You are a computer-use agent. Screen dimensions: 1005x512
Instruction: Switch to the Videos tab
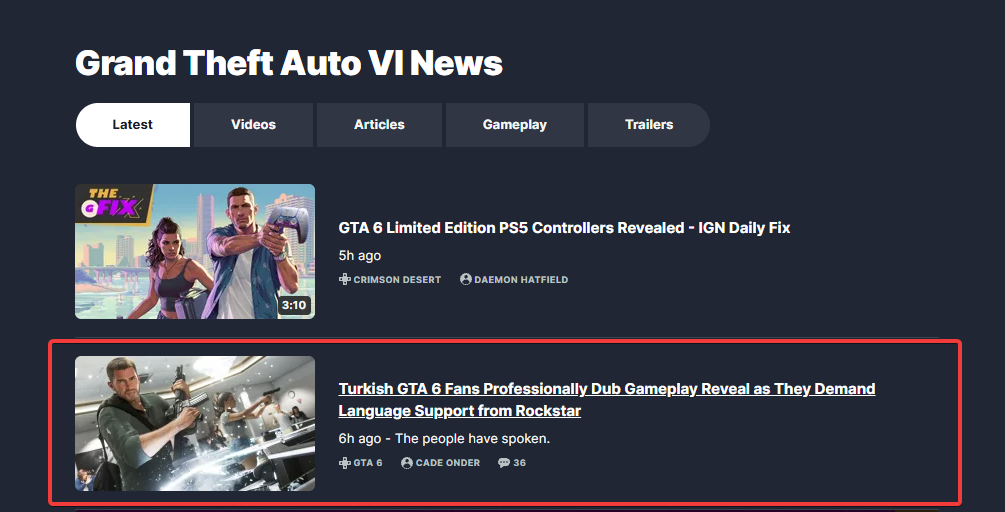(x=253, y=125)
